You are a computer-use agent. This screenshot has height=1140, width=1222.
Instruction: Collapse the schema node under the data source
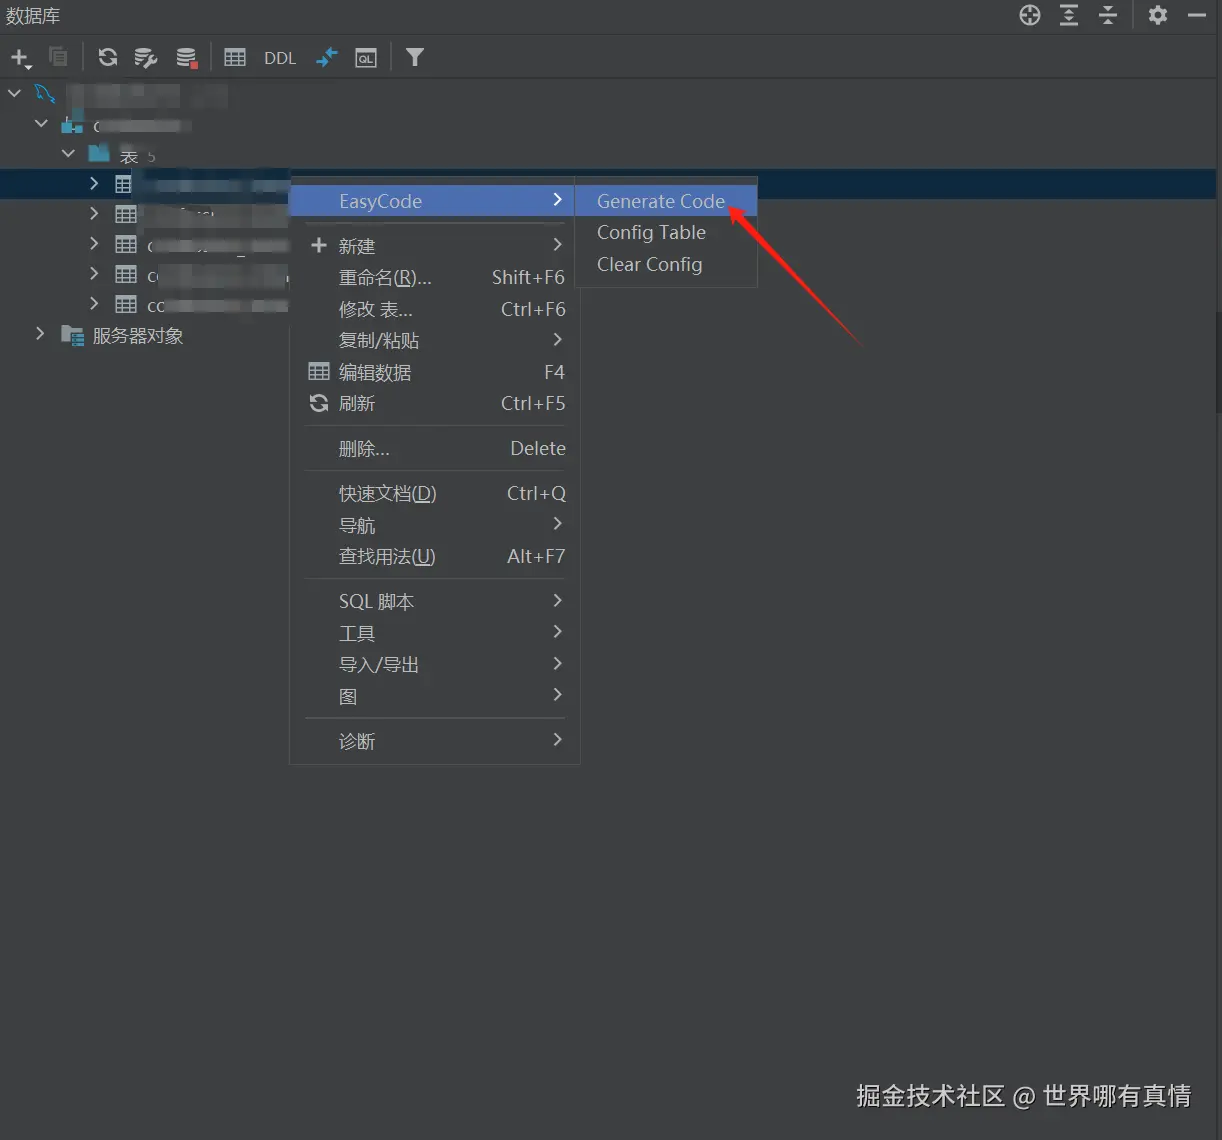41,123
